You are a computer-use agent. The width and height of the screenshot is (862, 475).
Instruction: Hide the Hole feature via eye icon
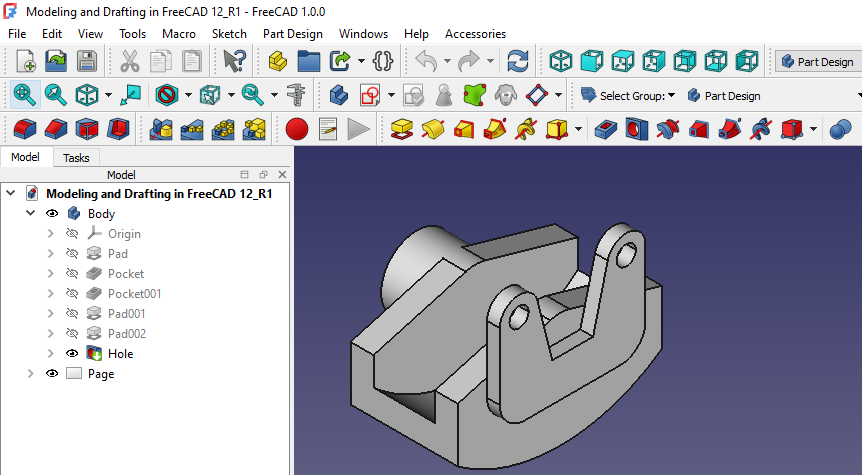coord(71,354)
